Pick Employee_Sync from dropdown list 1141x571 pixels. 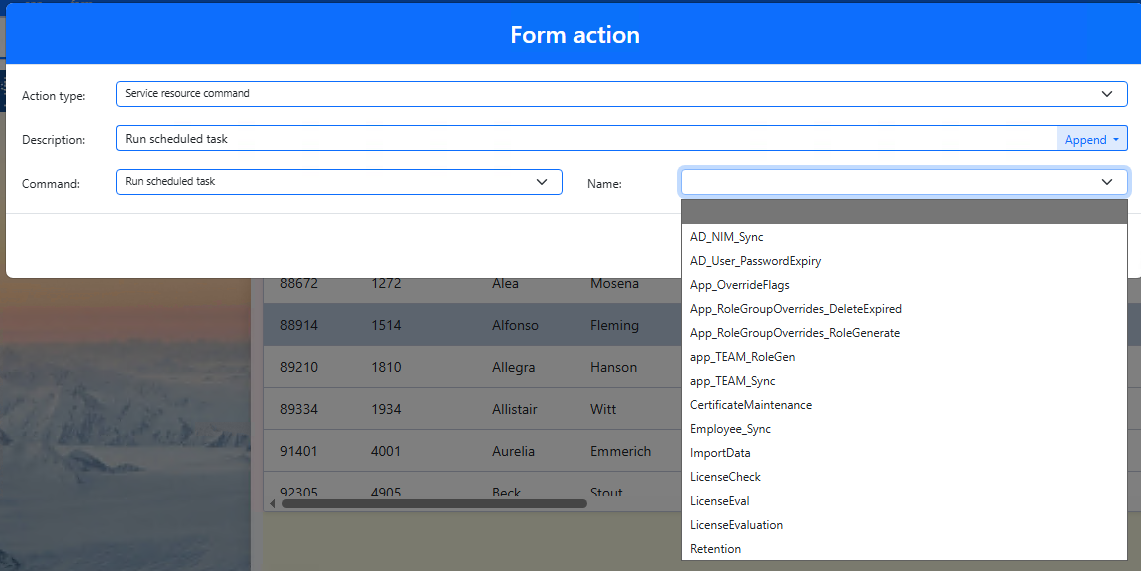[x=904, y=428]
